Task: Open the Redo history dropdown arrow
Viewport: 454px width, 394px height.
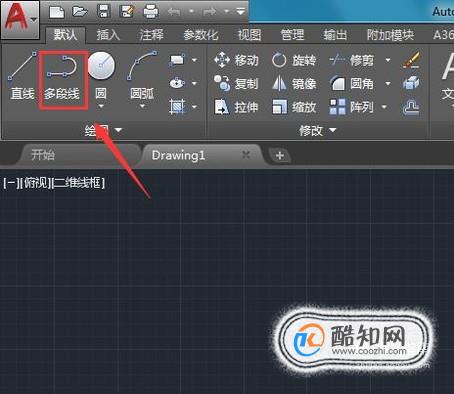Action: [227, 12]
